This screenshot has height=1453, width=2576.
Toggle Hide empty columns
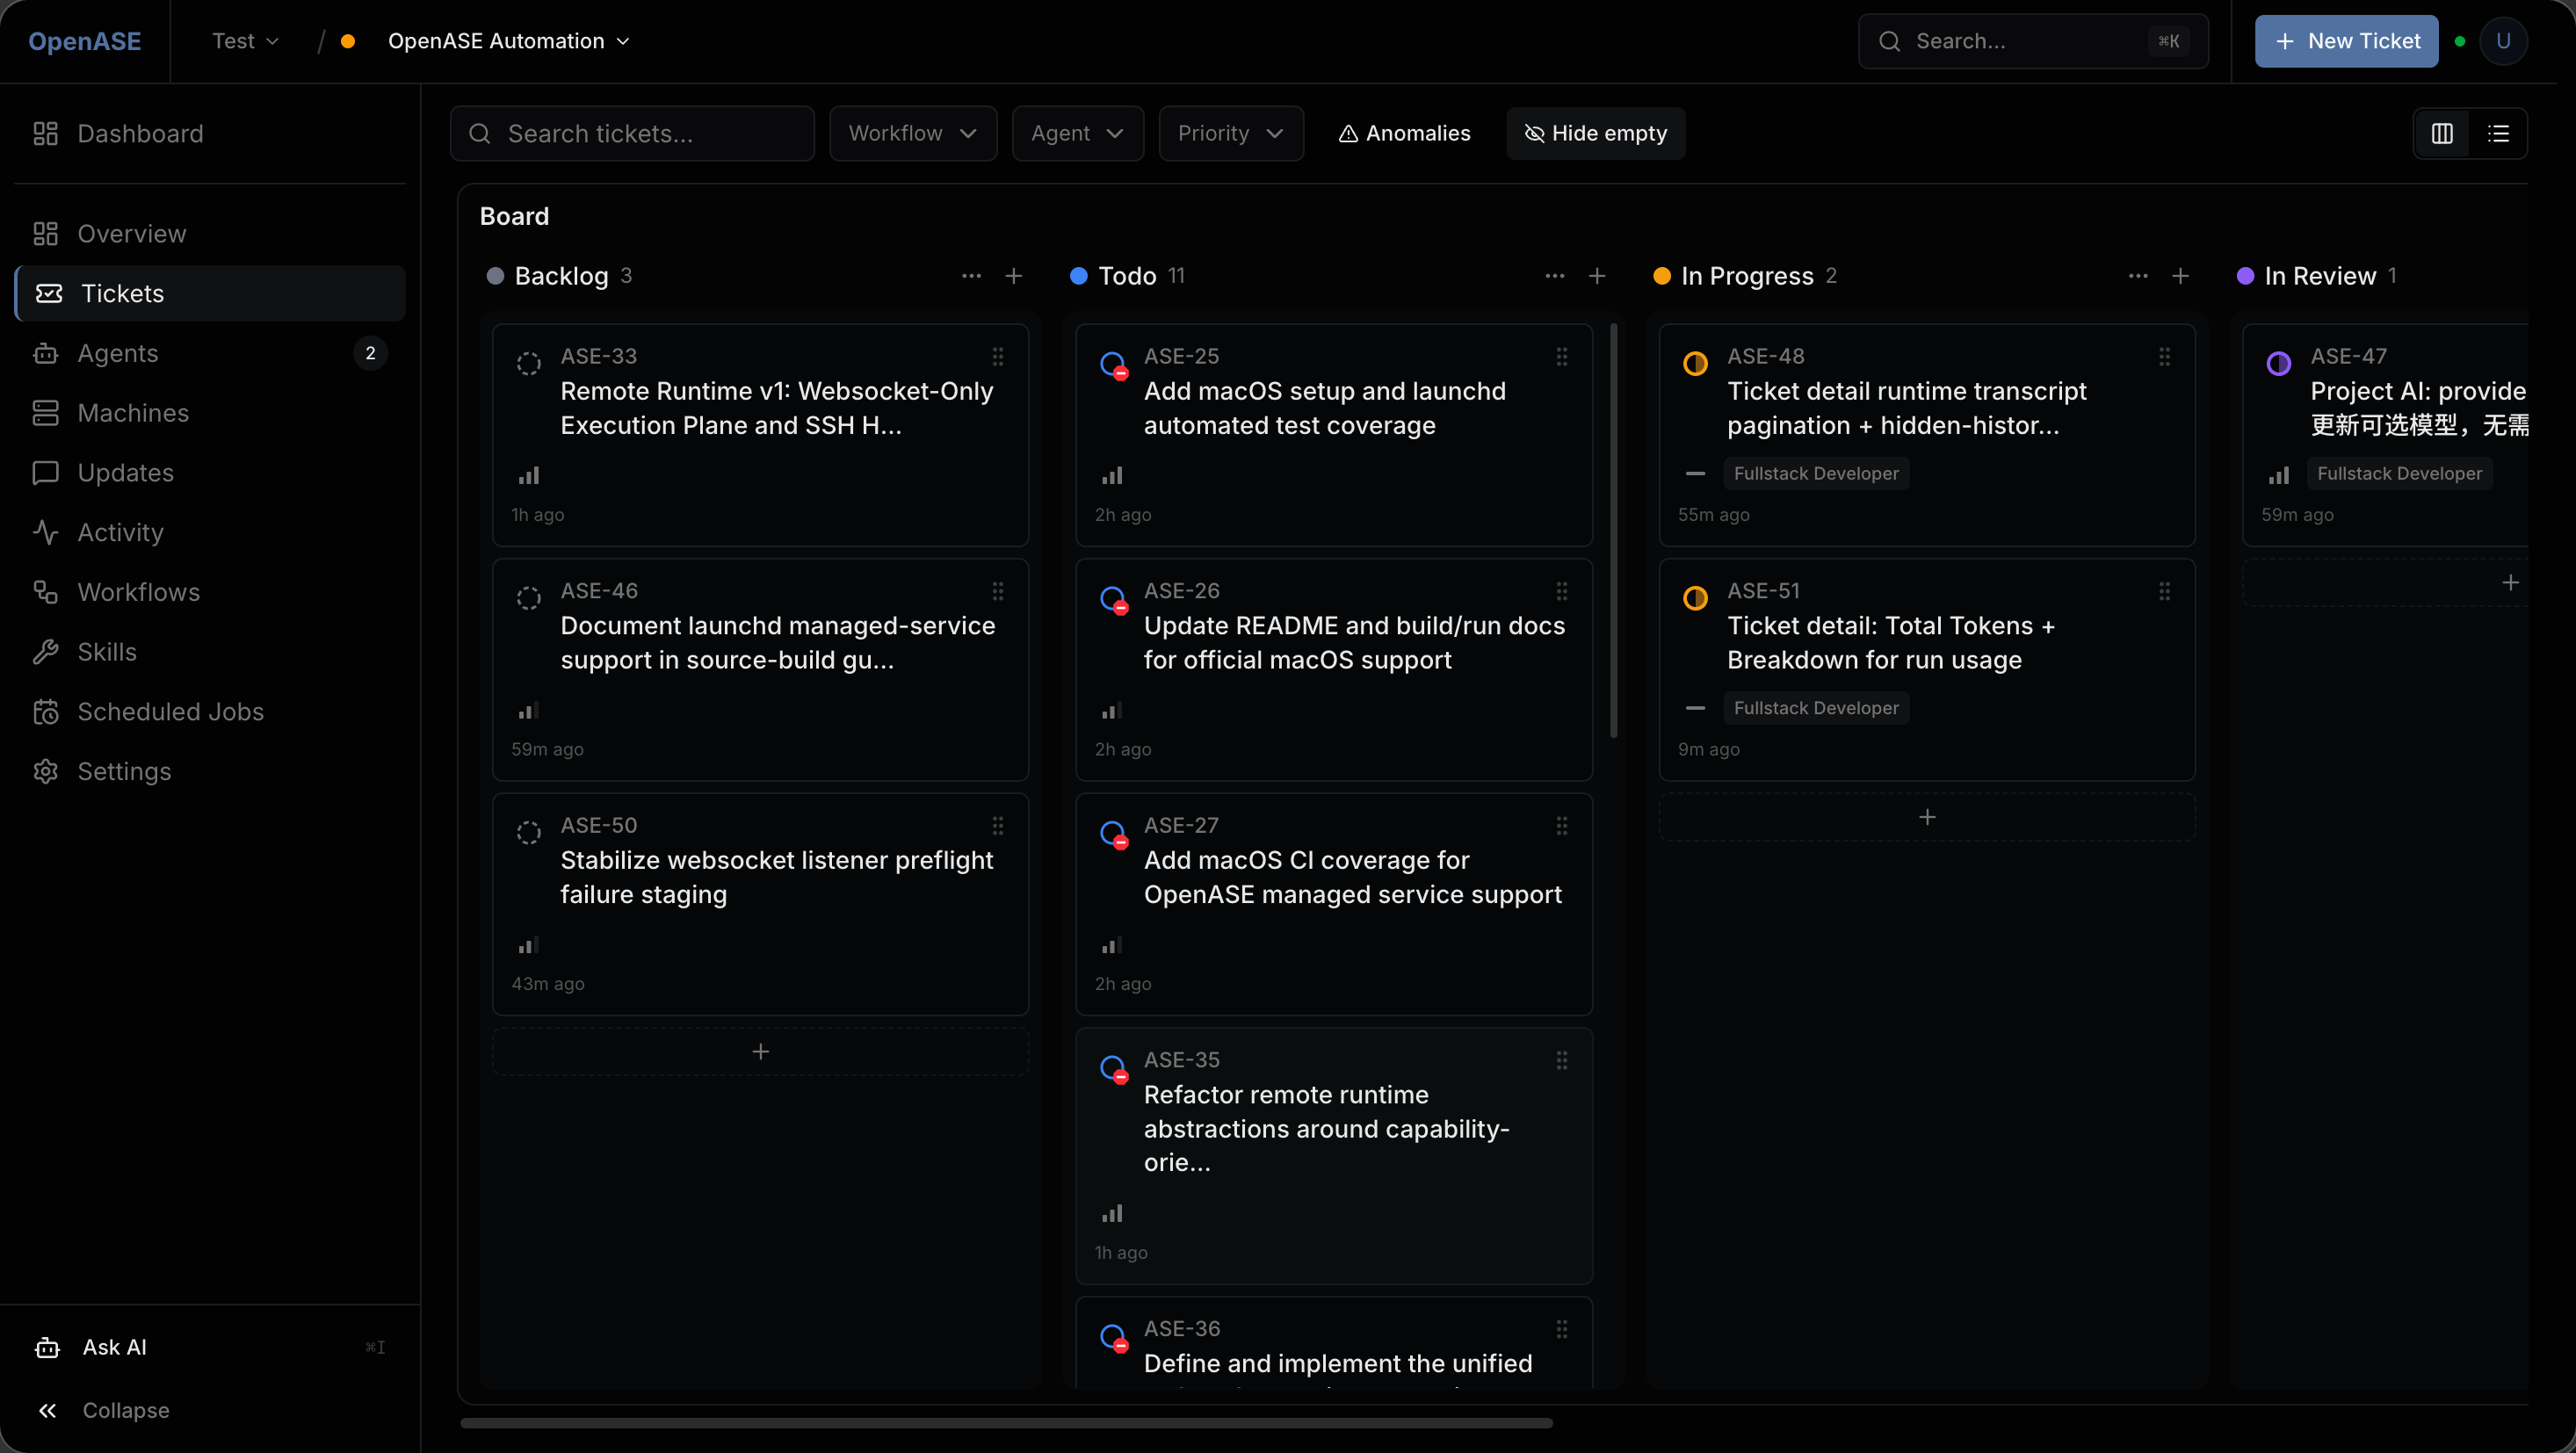click(1595, 133)
